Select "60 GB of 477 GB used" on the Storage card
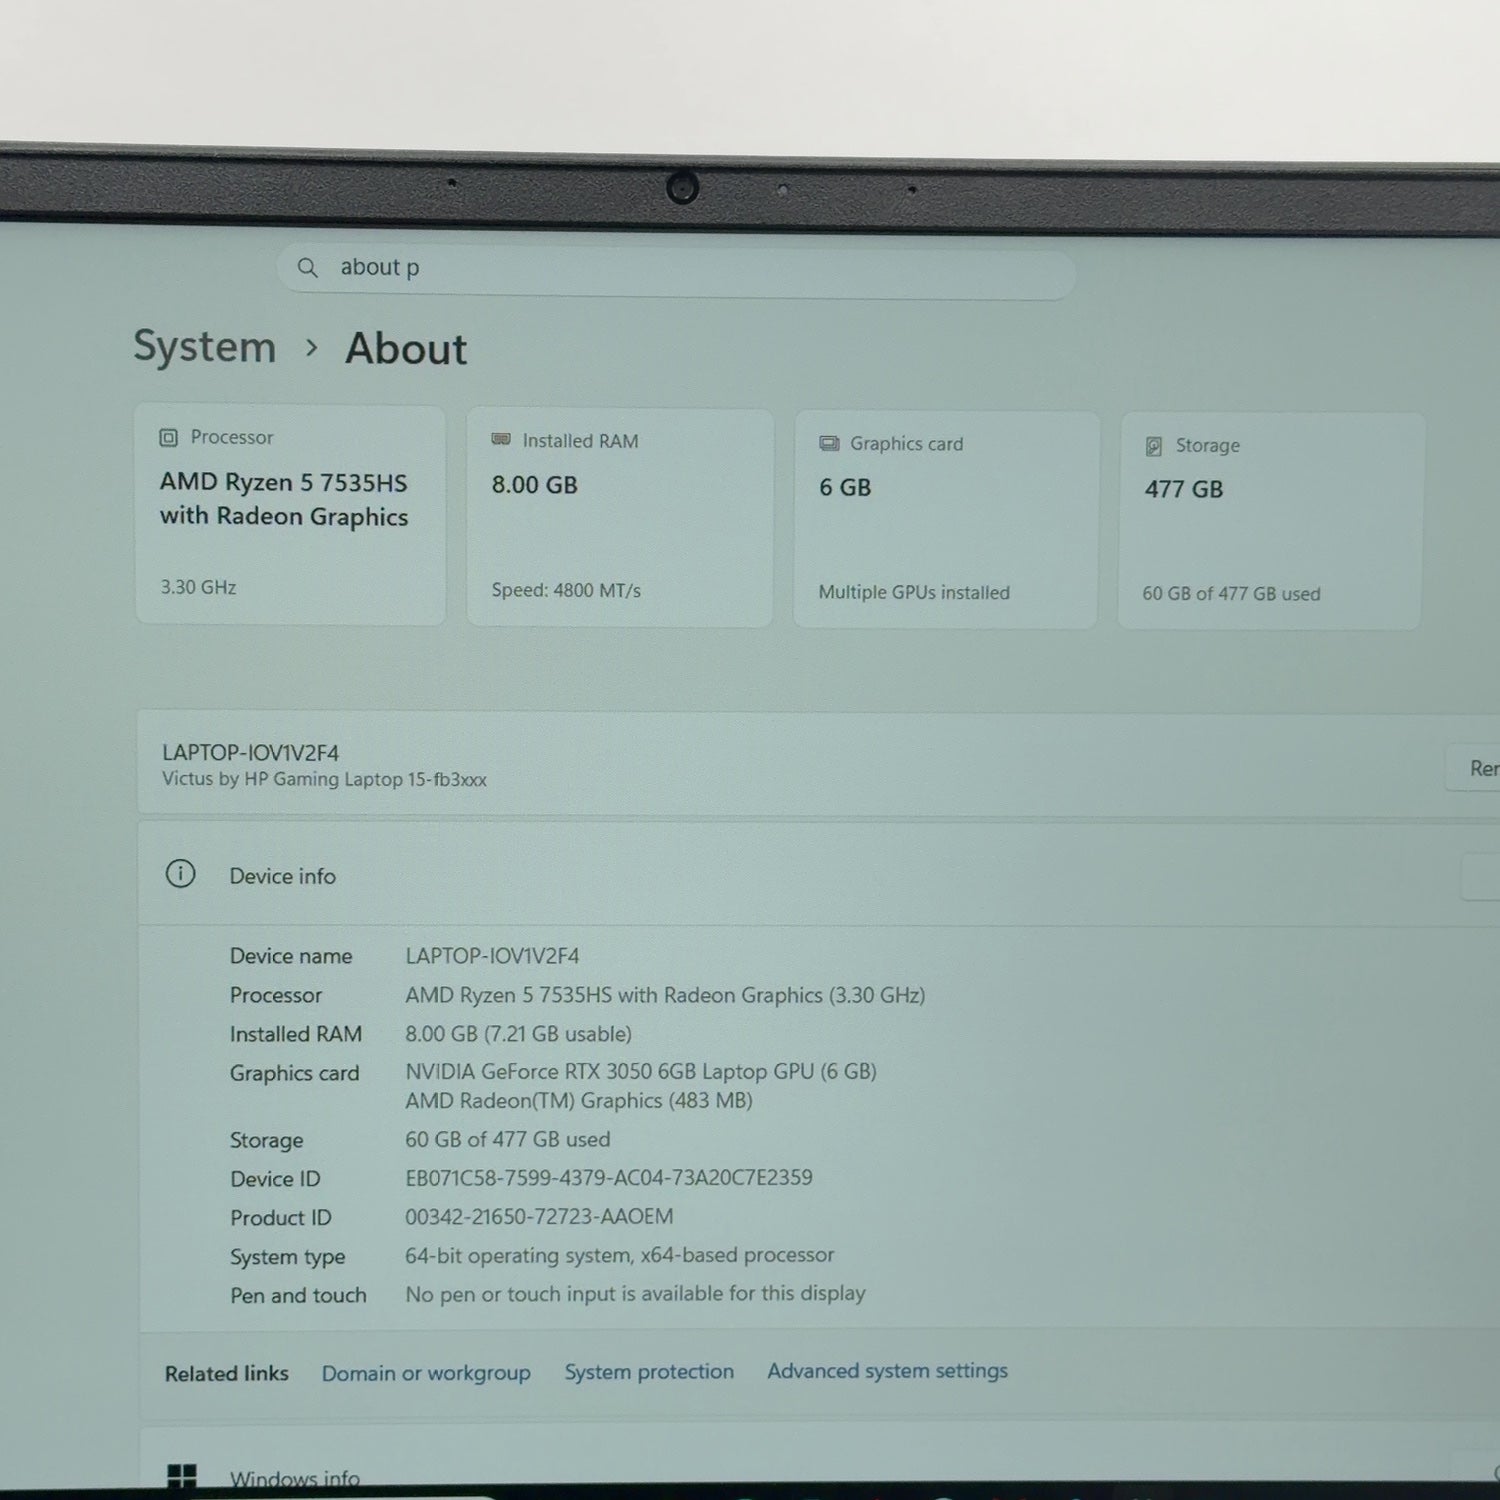The image size is (1500, 1500). pyautogui.click(x=1231, y=594)
